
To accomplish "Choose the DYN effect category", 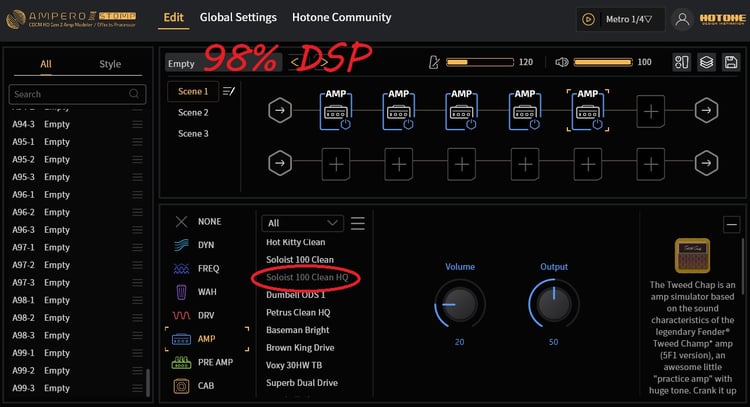I will [x=194, y=245].
